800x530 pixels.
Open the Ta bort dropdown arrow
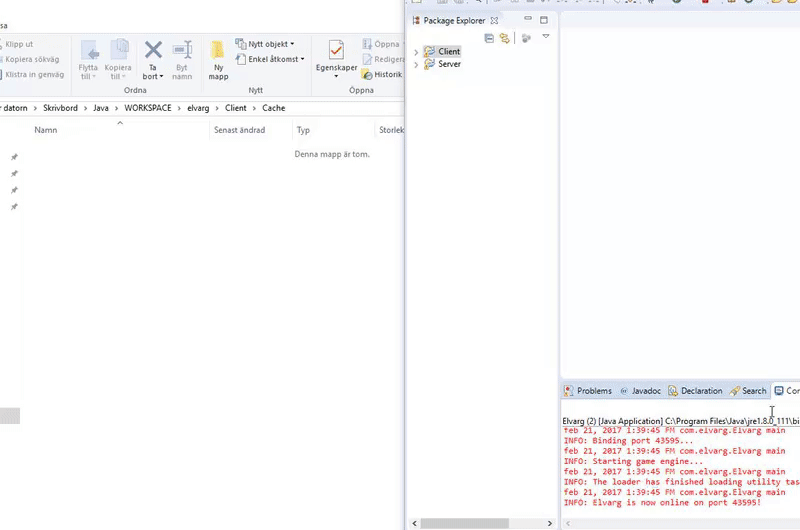161,77
